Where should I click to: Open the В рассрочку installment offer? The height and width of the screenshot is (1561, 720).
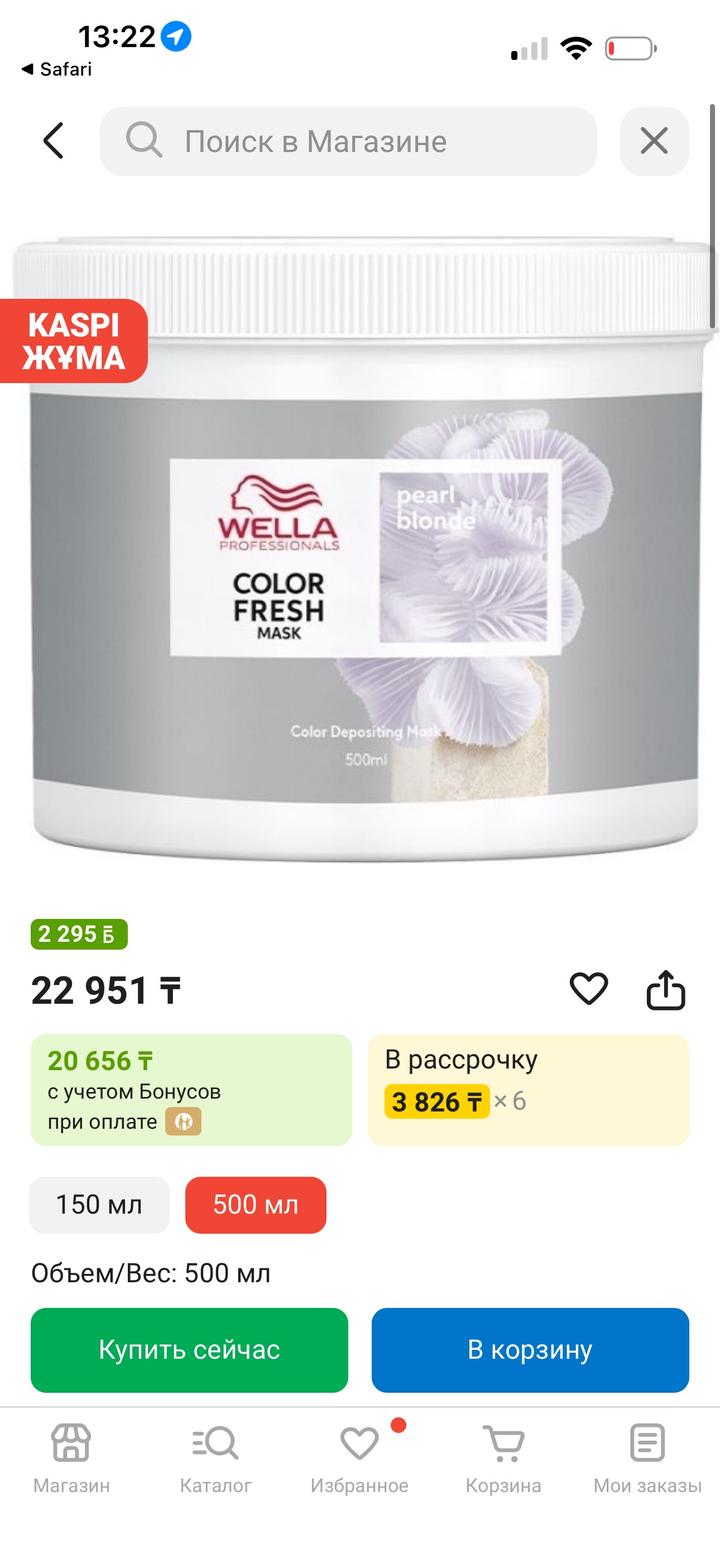click(528, 1089)
